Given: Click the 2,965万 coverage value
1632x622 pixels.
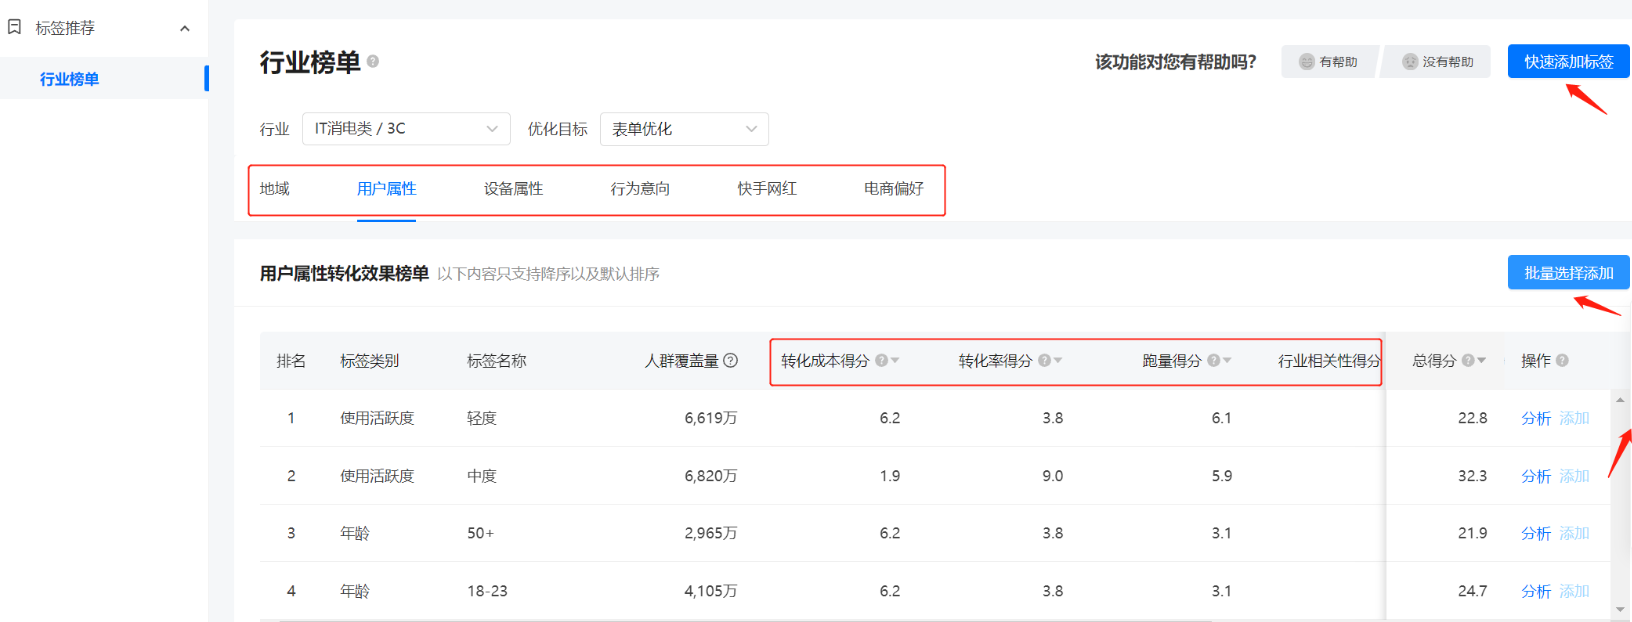Looking at the screenshot, I should click(711, 533).
